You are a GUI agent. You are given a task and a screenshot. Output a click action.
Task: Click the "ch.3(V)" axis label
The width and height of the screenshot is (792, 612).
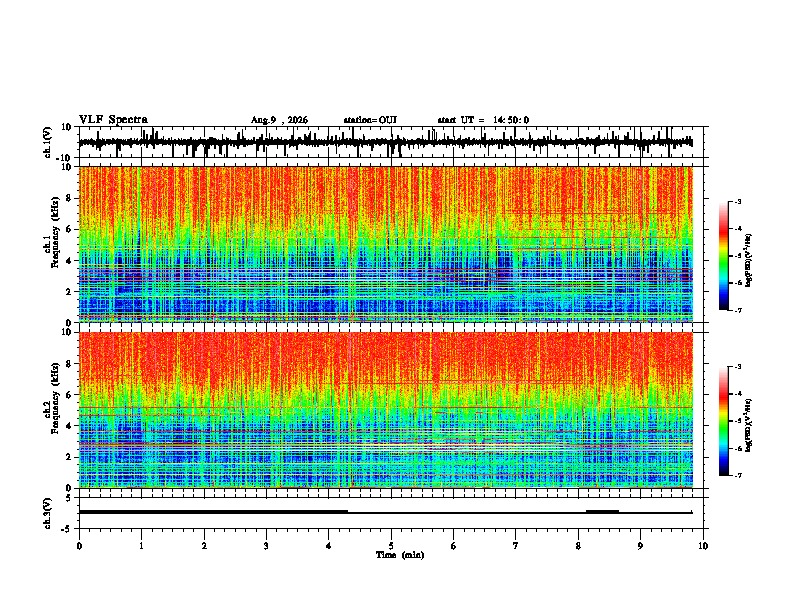[x=48, y=514]
